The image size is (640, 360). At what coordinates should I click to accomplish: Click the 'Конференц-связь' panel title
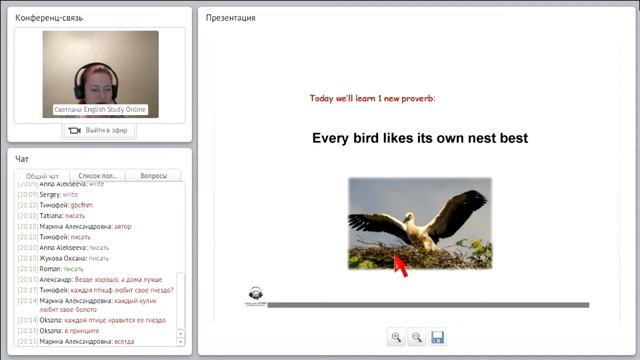[x=49, y=18]
